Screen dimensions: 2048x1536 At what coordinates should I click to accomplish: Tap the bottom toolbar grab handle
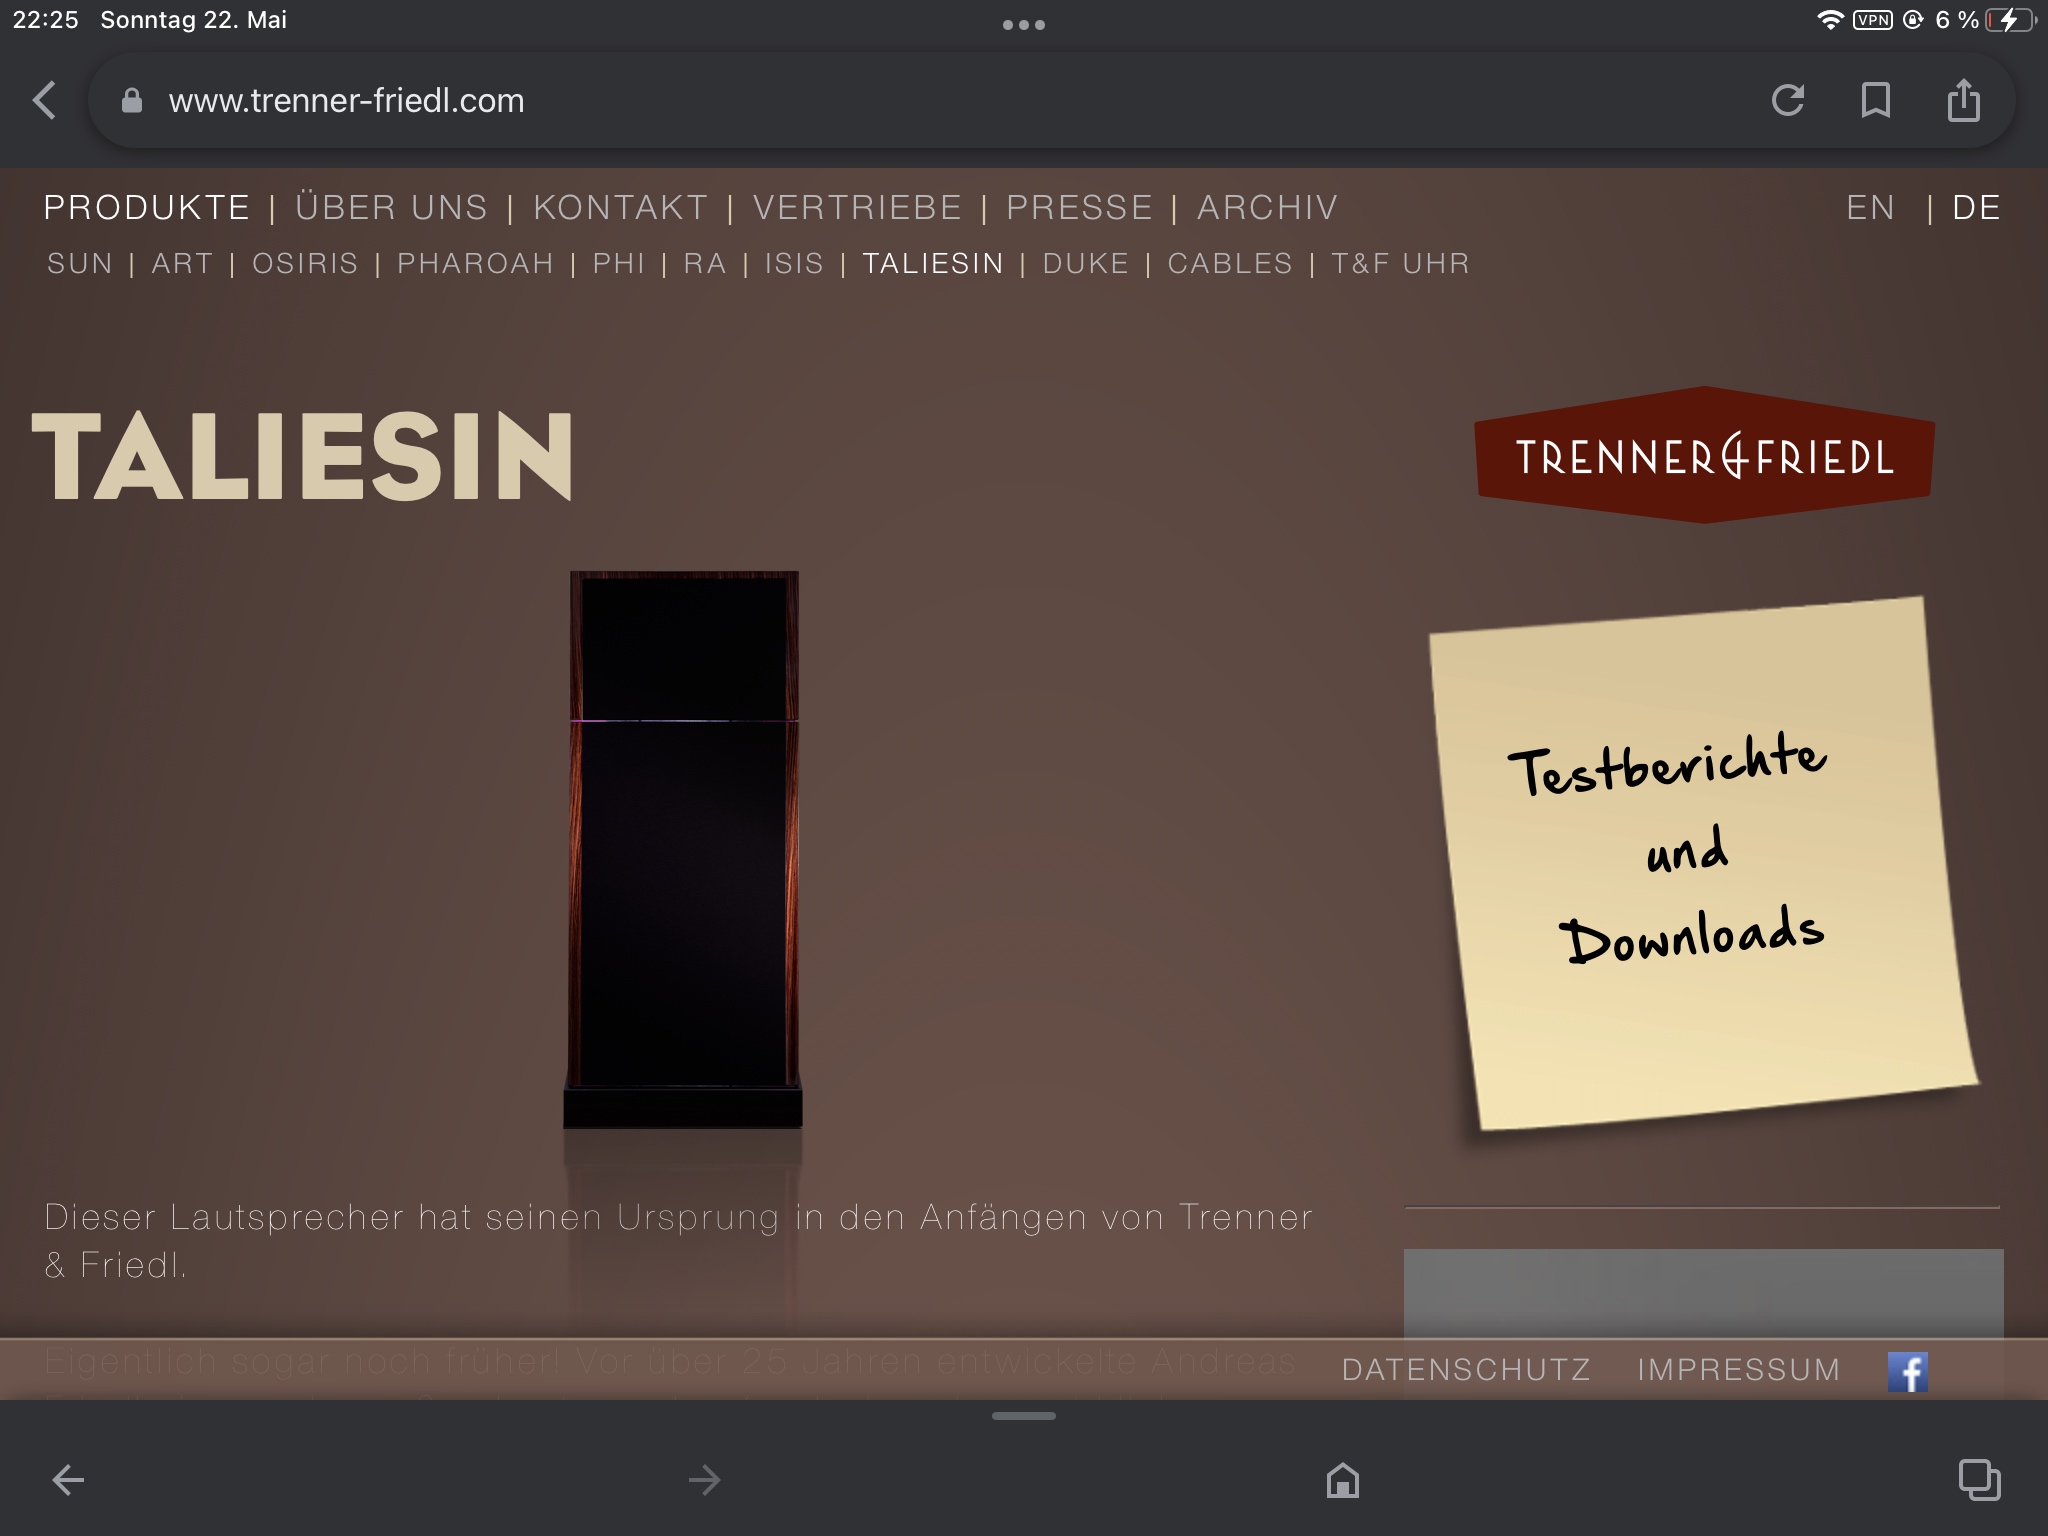[x=1024, y=1416]
